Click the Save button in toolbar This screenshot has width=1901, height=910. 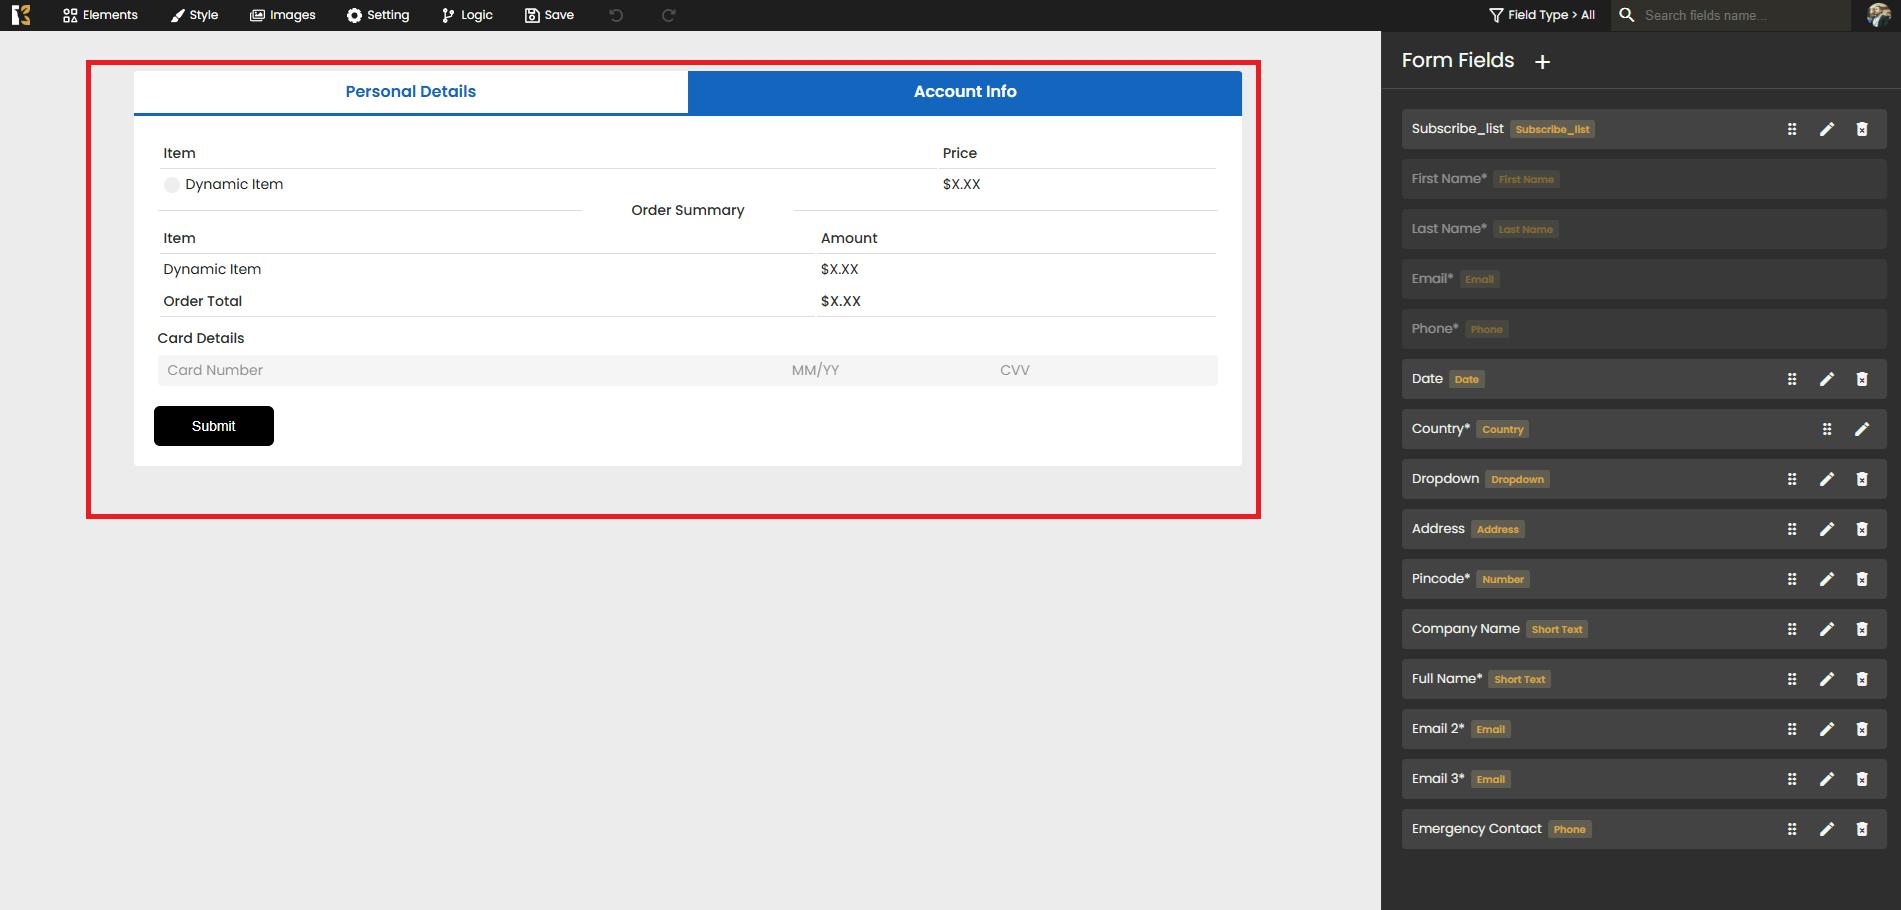[549, 15]
